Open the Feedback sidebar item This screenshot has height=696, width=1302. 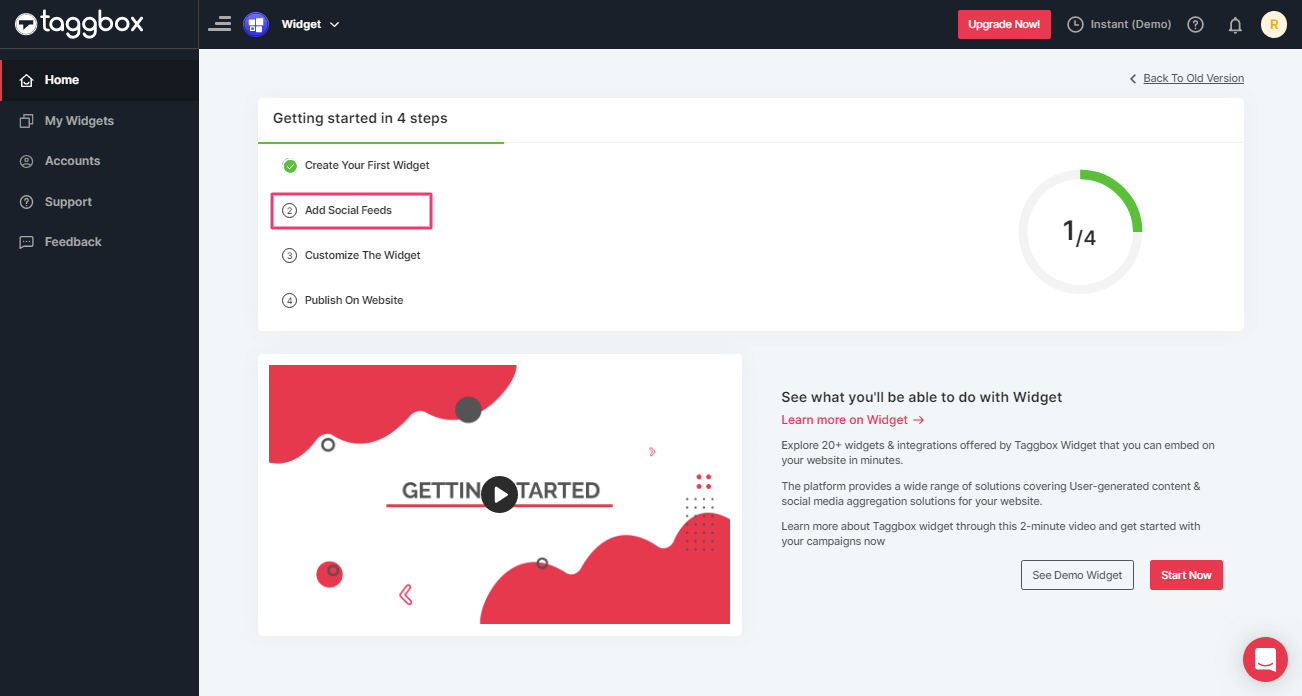click(x=72, y=241)
